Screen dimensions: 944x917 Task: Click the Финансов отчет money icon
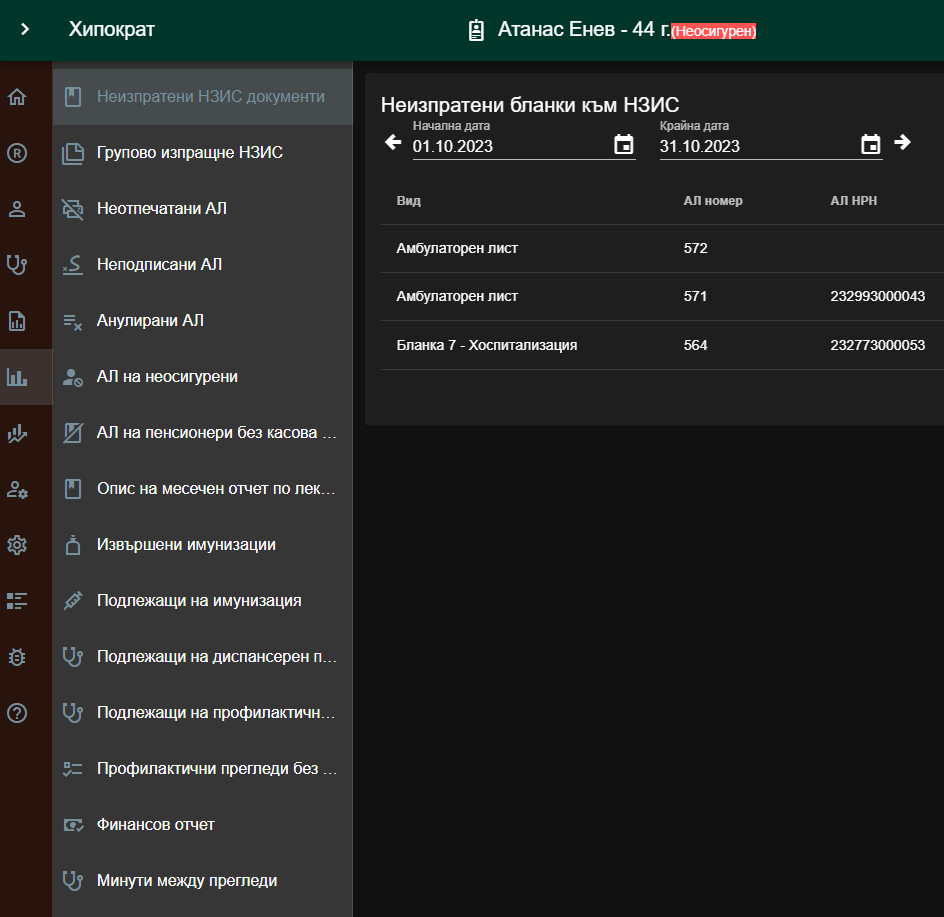click(x=73, y=825)
